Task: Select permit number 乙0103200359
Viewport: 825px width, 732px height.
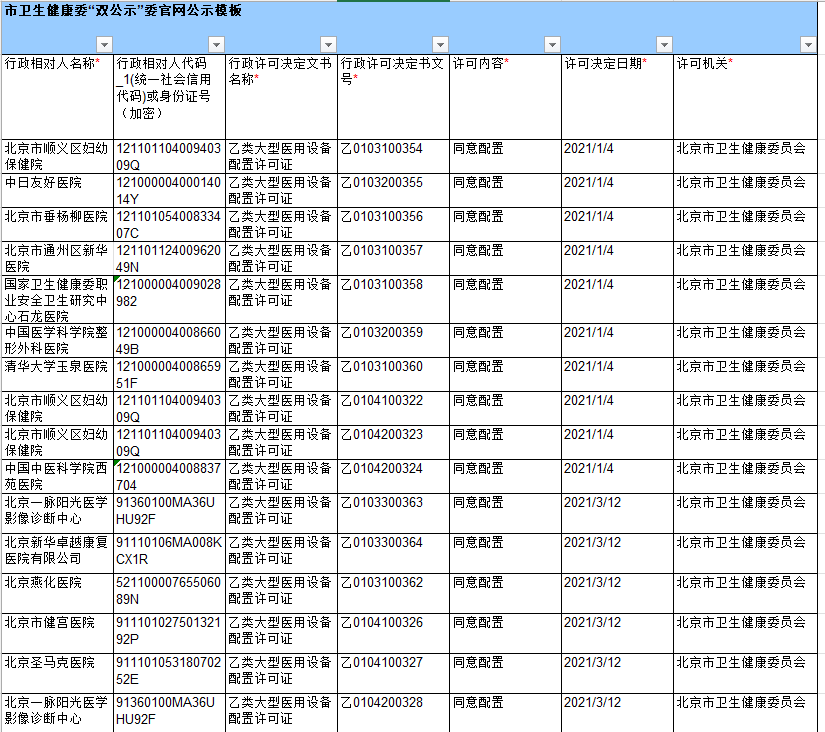Action: tap(394, 340)
